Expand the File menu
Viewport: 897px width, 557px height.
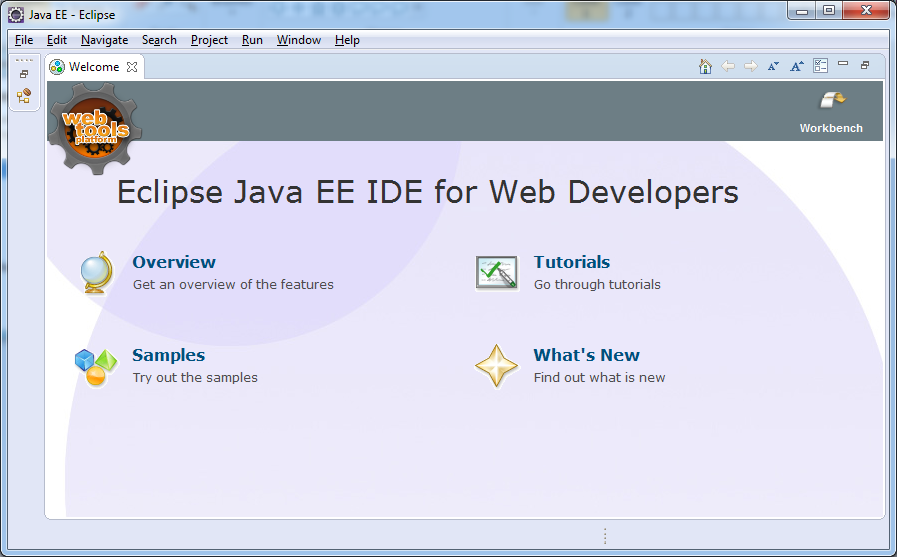coord(24,40)
